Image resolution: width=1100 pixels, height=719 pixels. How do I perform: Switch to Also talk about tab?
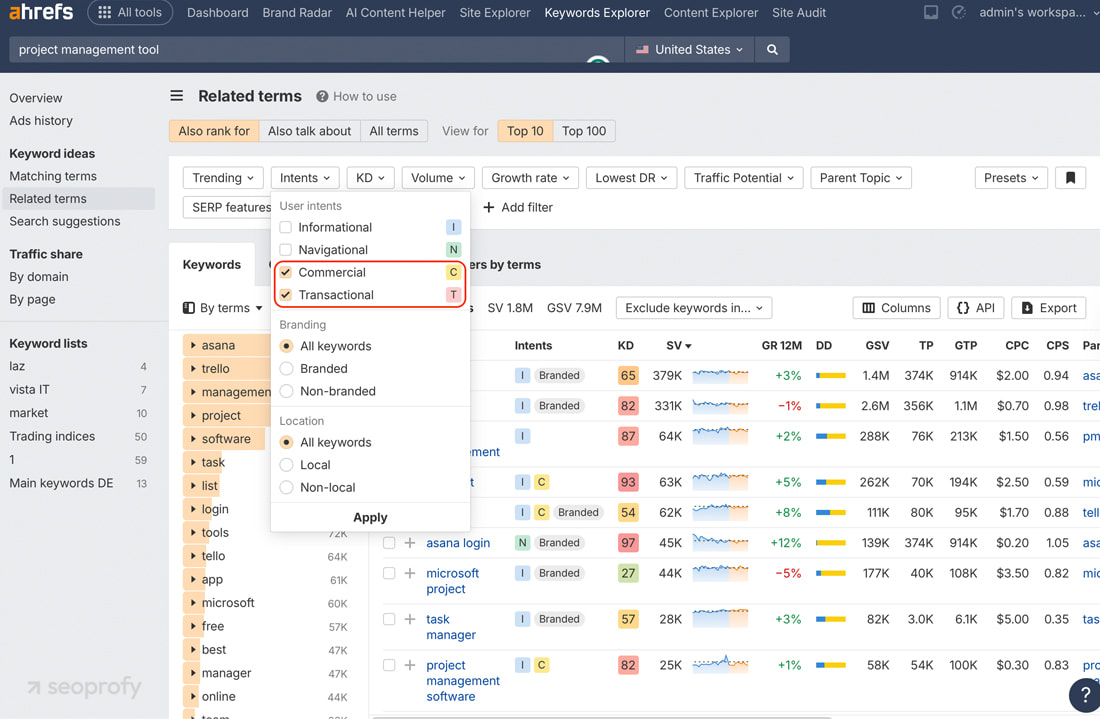[x=309, y=131]
